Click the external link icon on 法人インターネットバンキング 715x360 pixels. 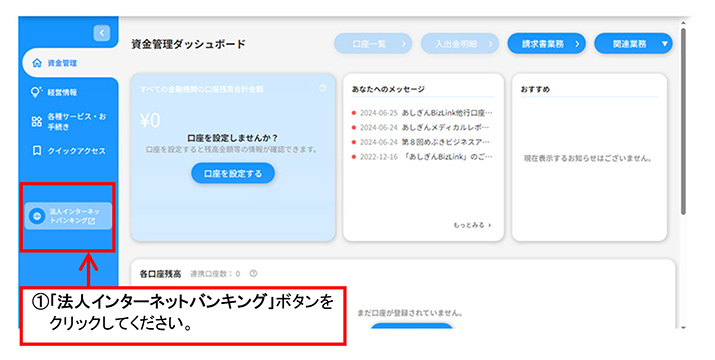(x=92, y=221)
